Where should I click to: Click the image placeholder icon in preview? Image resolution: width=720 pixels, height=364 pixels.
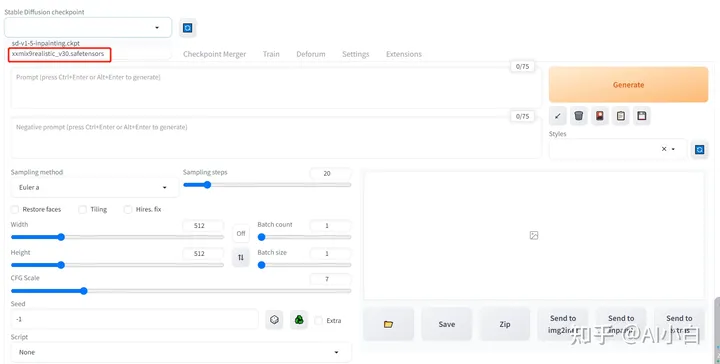pos(534,235)
